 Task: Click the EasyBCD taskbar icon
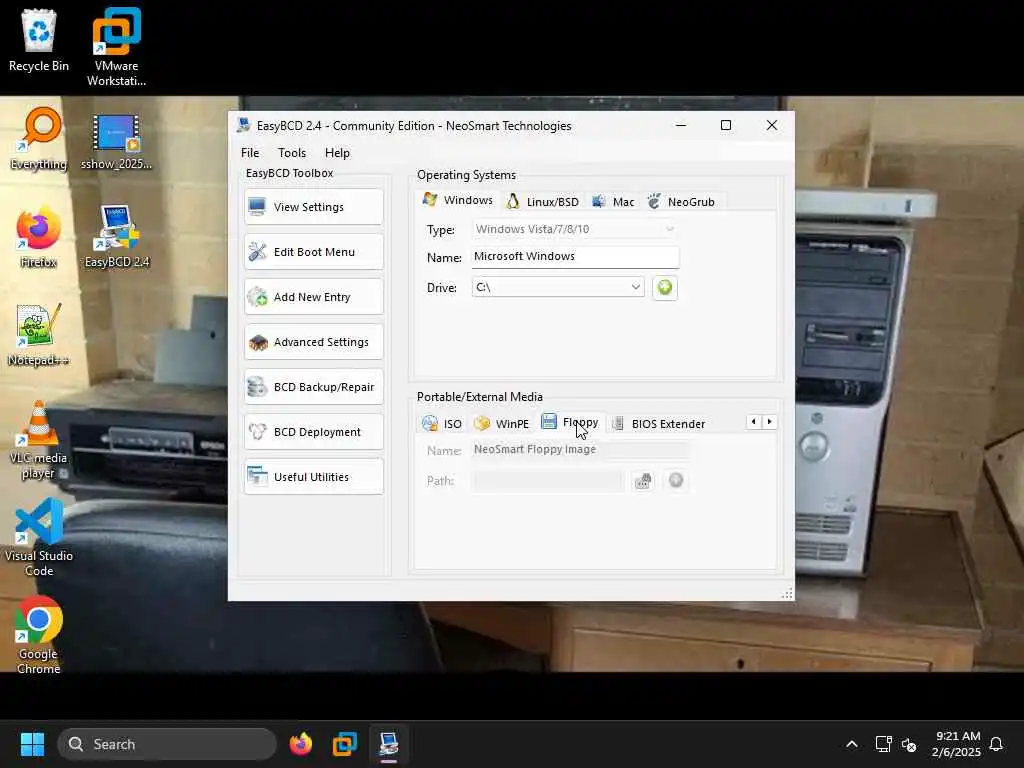389,744
